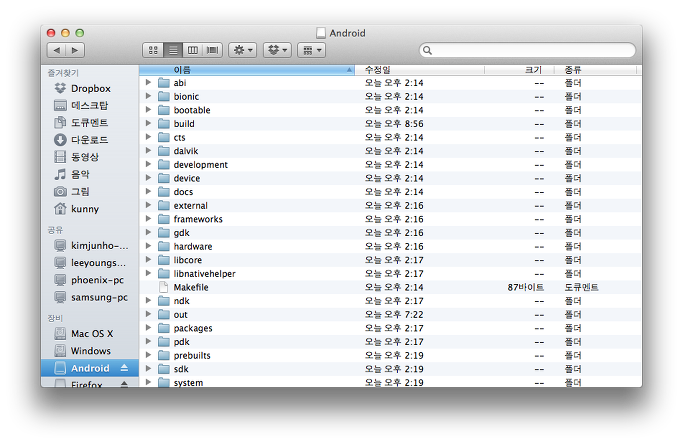683x444 pixels.
Task: Sort by the 크기 column header
Action: 520,70
